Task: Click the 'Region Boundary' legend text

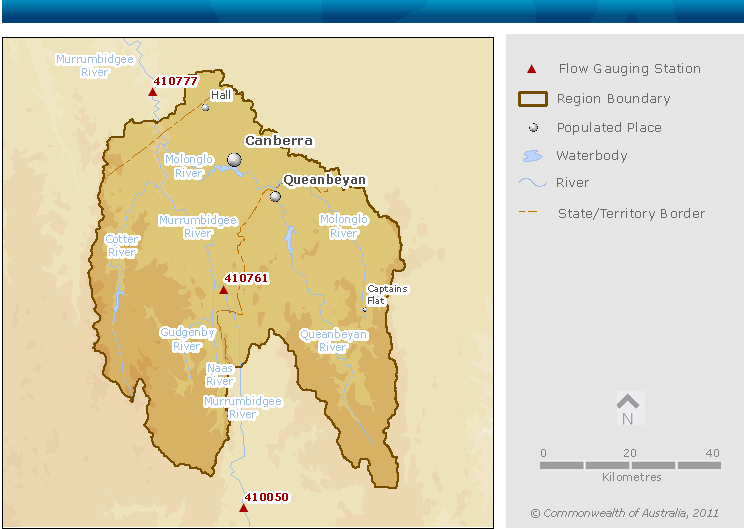Action: tap(614, 99)
